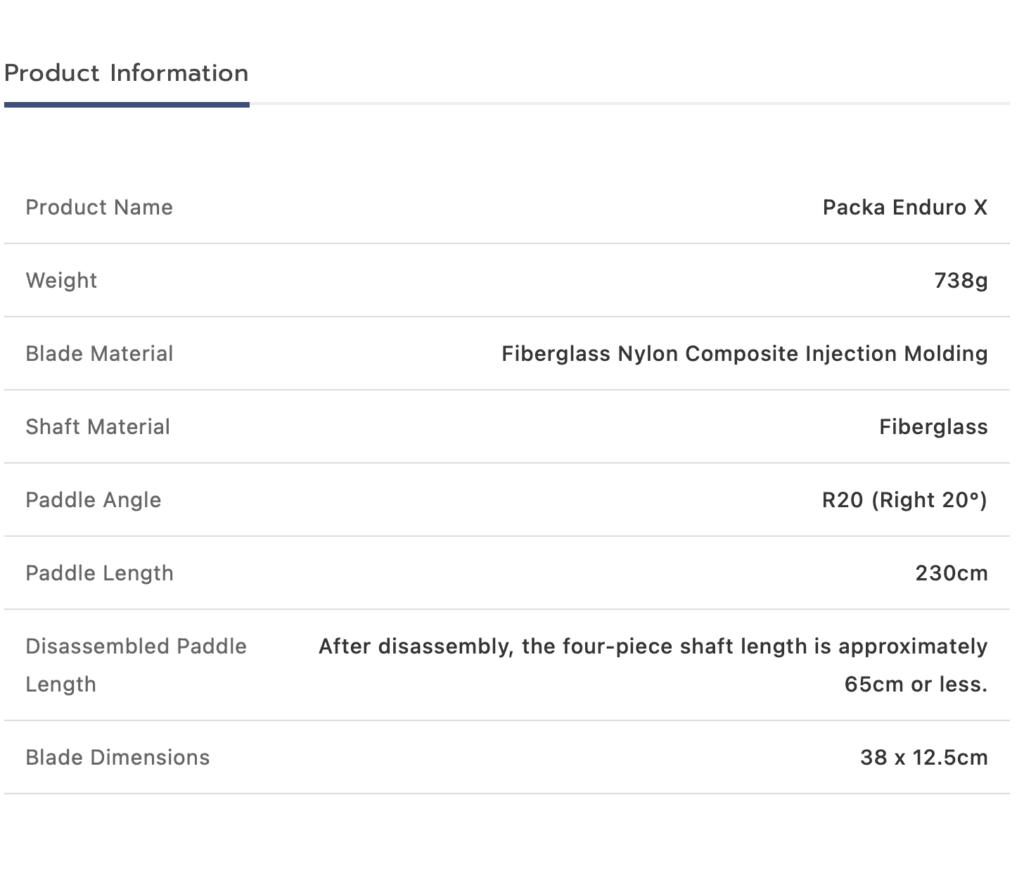The height and width of the screenshot is (885, 1024).
Task: Click the four-piece shaft length description
Action: pyautogui.click(x=652, y=646)
